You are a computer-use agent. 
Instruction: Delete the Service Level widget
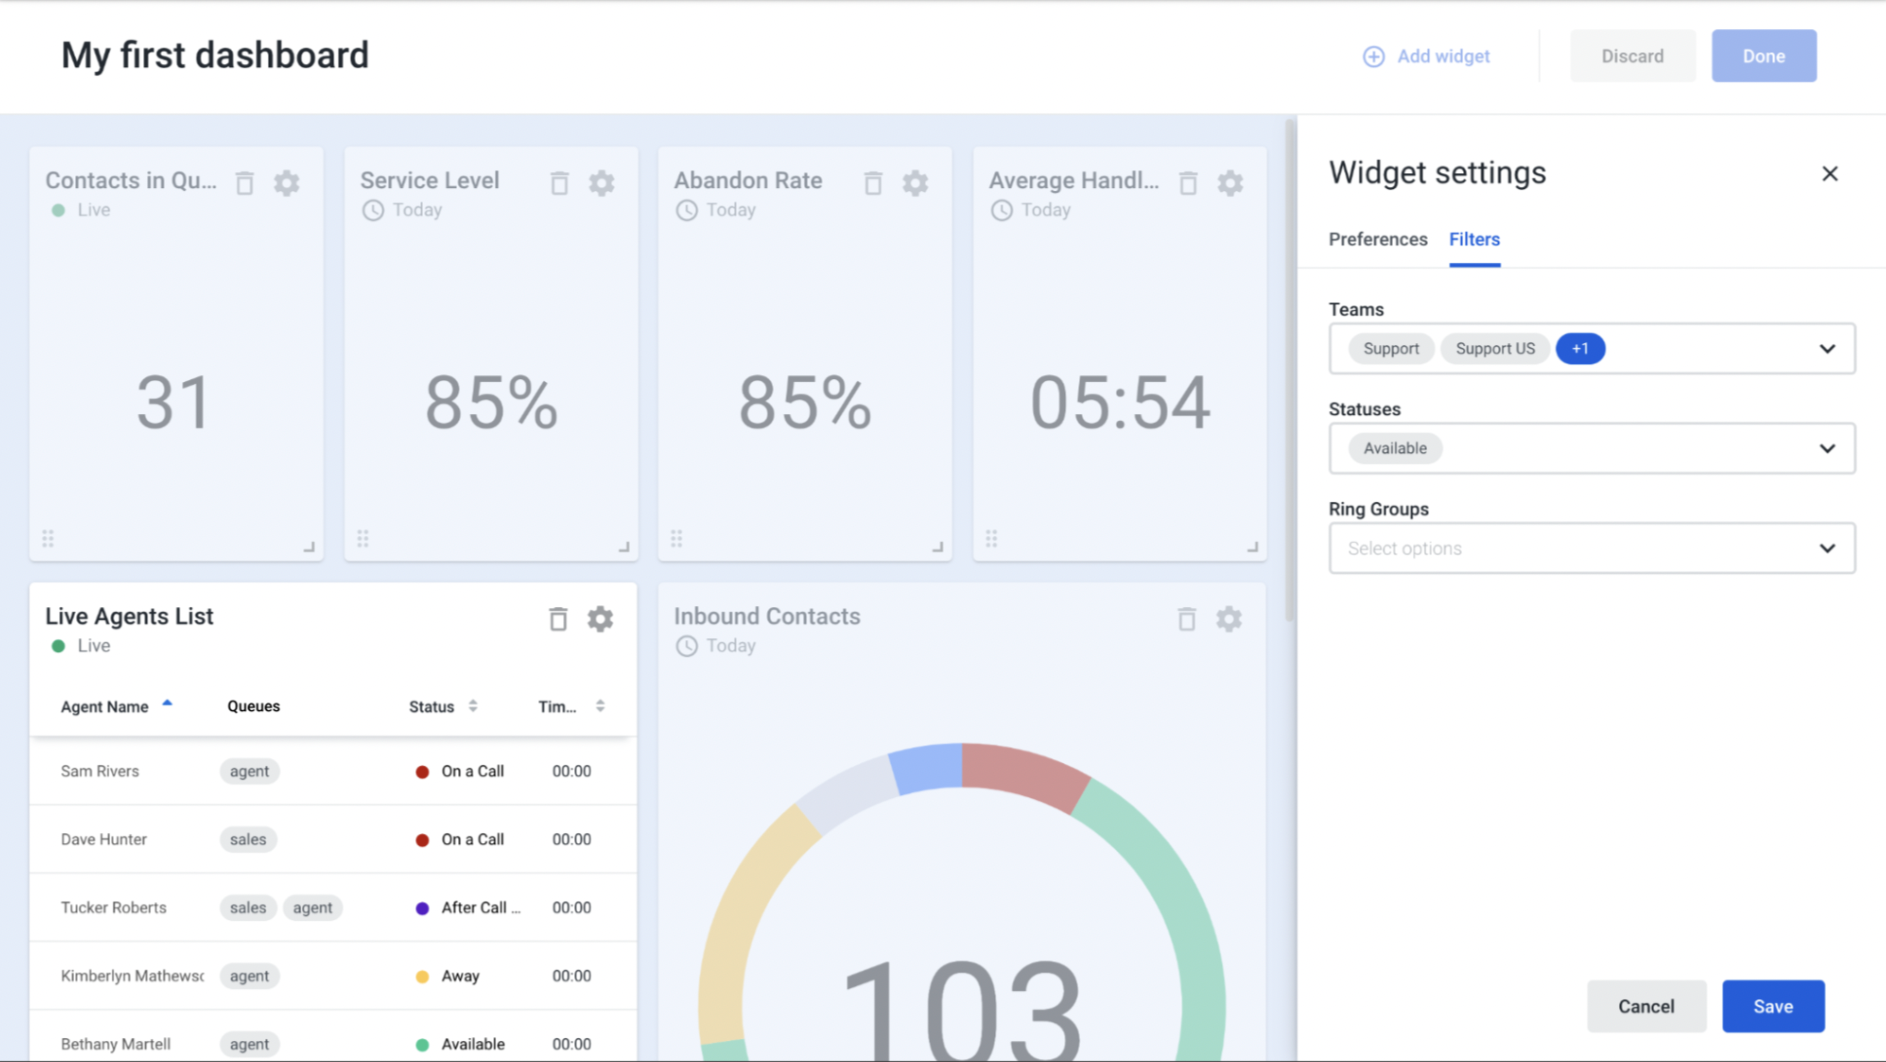click(x=559, y=183)
